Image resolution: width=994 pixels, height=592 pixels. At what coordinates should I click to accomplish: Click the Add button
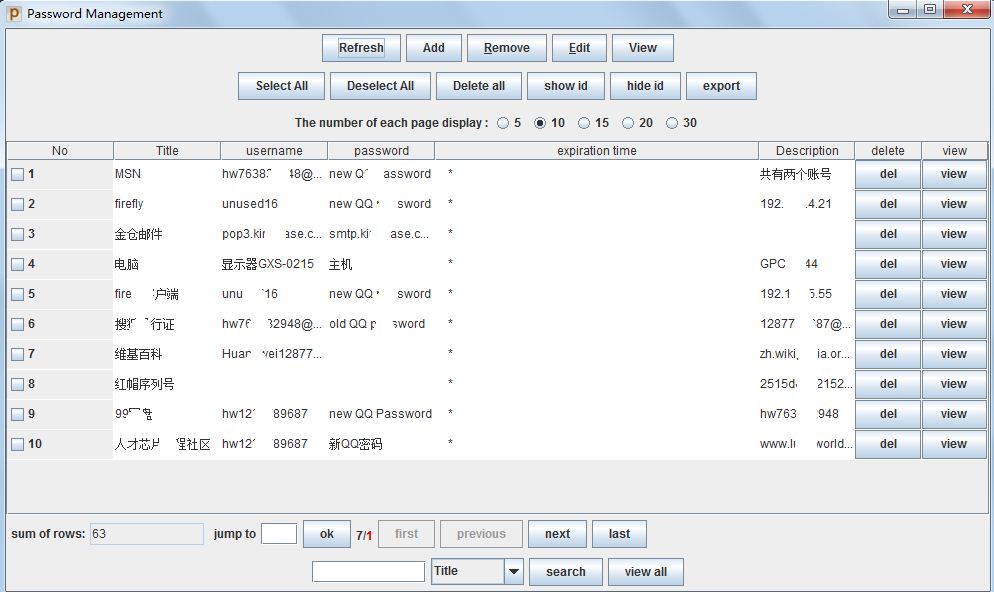tap(433, 48)
